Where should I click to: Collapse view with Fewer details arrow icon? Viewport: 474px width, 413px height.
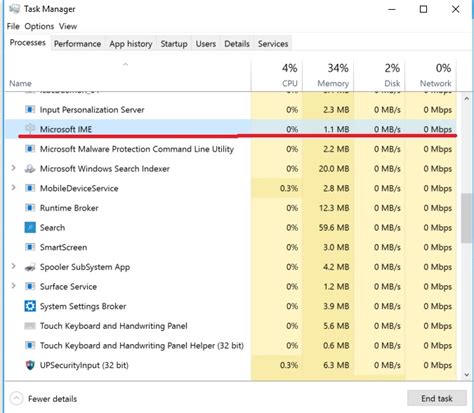[x=16, y=398]
